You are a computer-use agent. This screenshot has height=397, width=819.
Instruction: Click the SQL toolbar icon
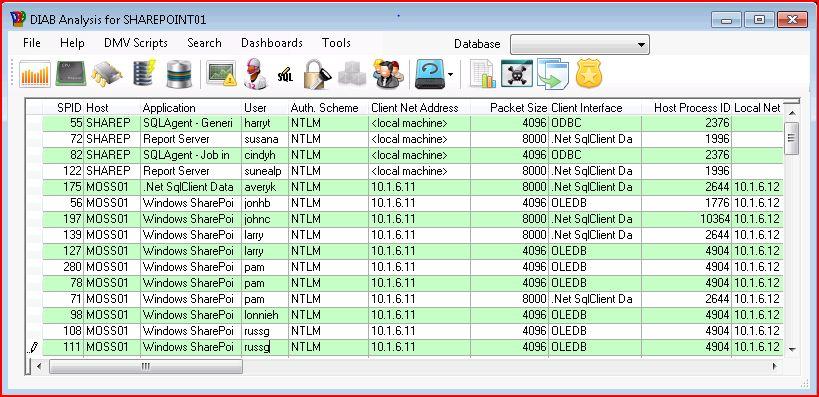tap(285, 76)
